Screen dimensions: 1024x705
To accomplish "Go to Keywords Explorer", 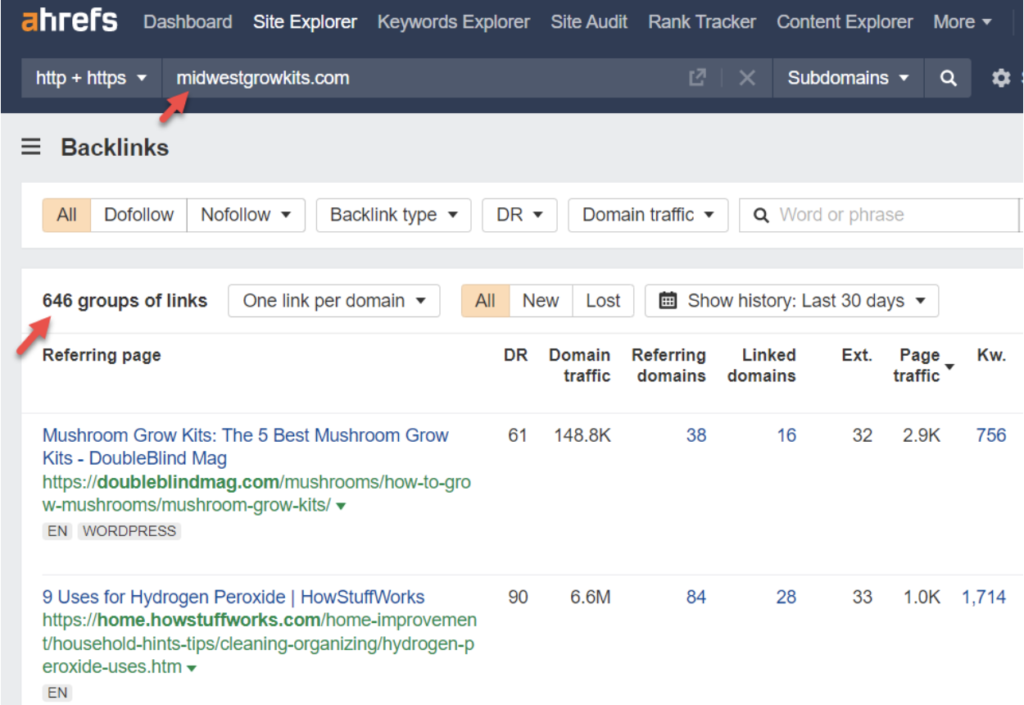I will [x=453, y=22].
